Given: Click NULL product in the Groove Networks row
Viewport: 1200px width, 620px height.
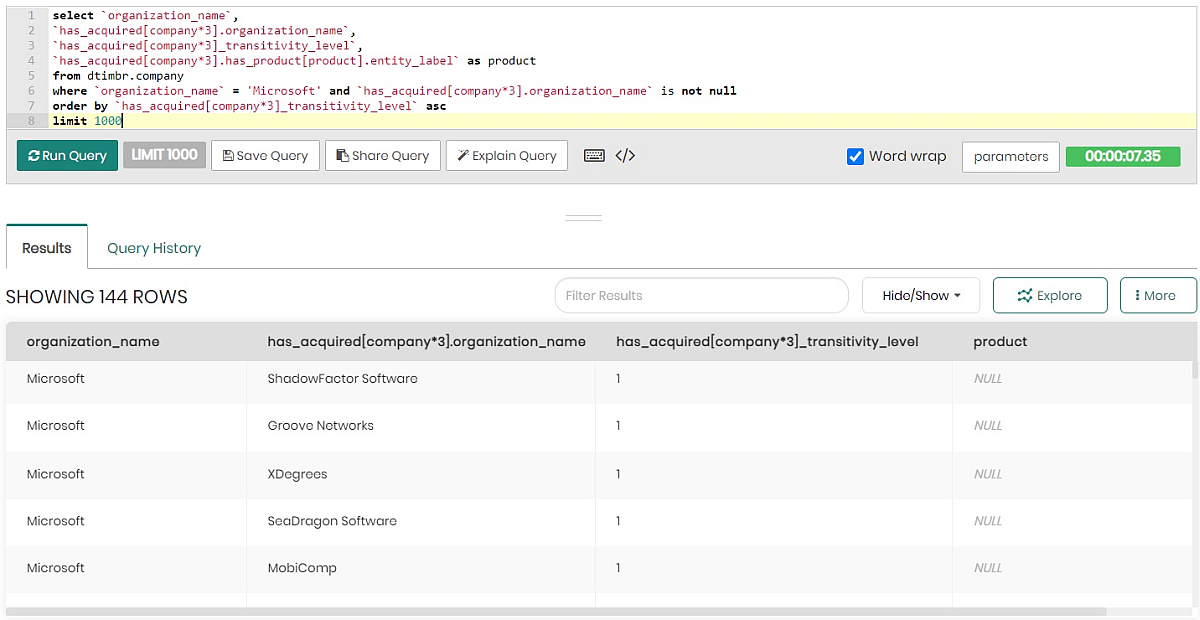Looking at the screenshot, I should [x=988, y=426].
